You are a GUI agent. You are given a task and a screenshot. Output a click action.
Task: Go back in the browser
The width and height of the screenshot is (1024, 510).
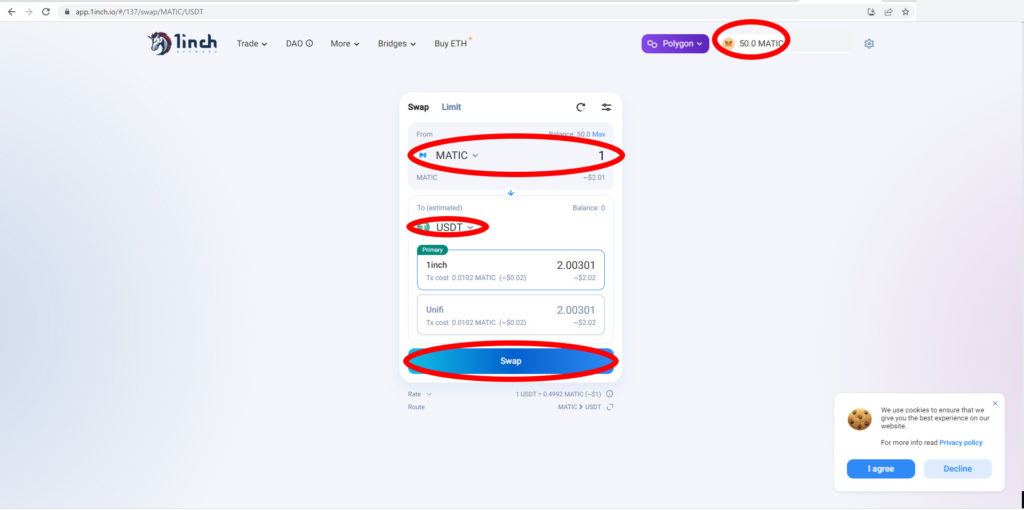tap(11, 12)
